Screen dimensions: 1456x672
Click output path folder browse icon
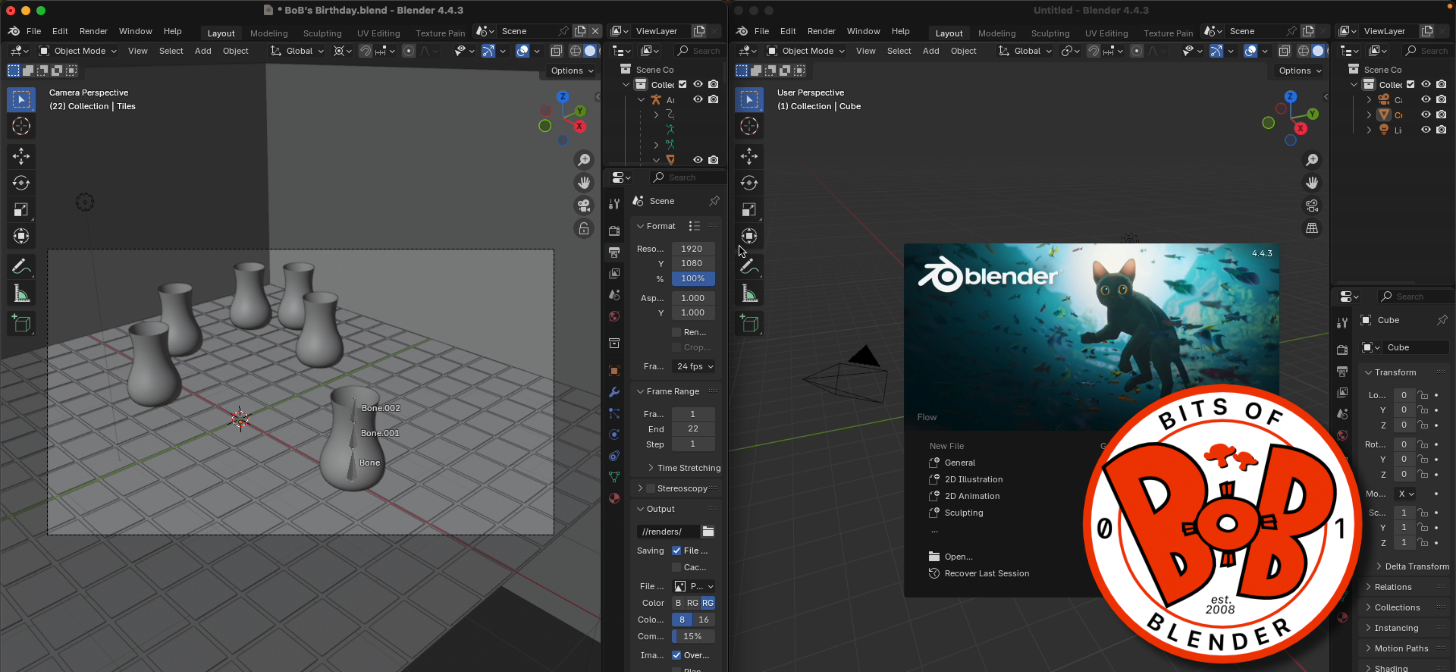tap(708, 531)
